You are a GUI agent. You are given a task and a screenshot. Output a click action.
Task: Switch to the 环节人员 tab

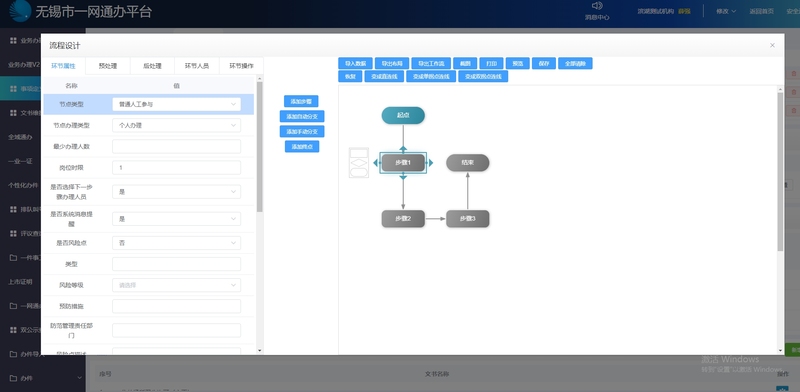pyautogui.click(x=196, y=66)
